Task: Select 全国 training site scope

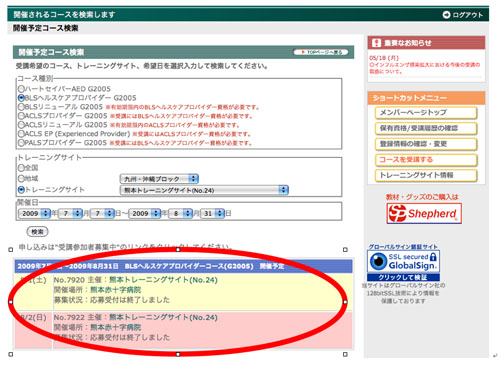Action: pos(21,168)
